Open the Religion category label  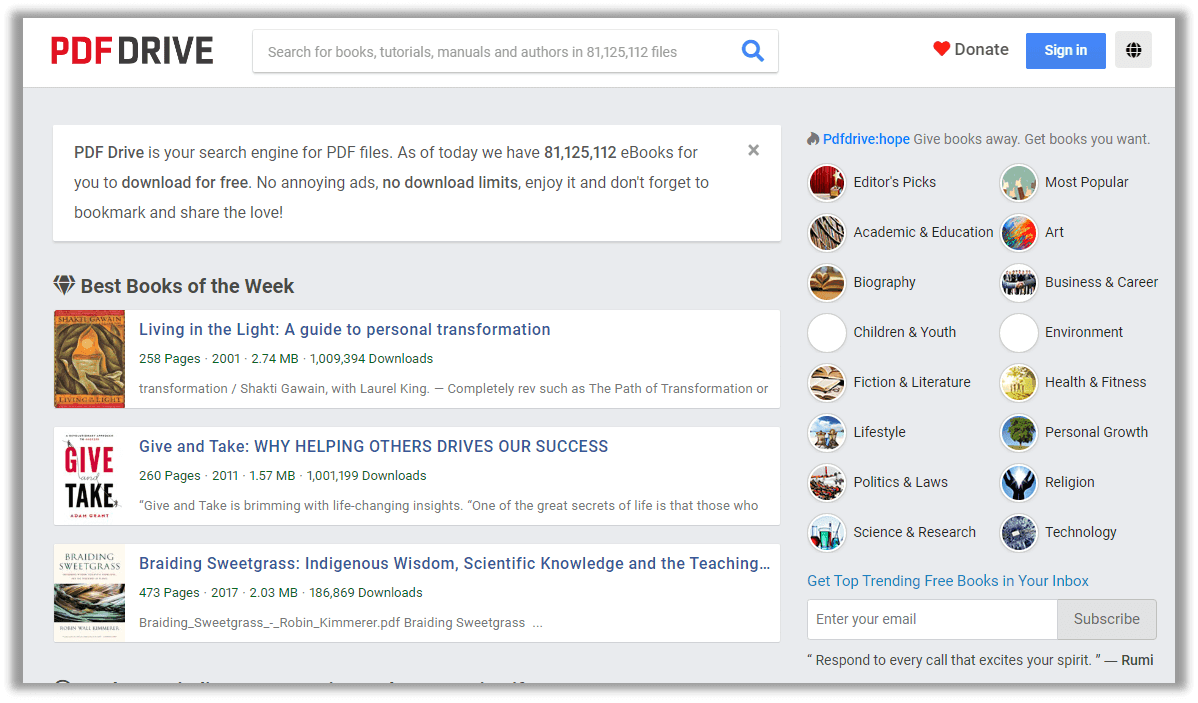point(1070,482)
